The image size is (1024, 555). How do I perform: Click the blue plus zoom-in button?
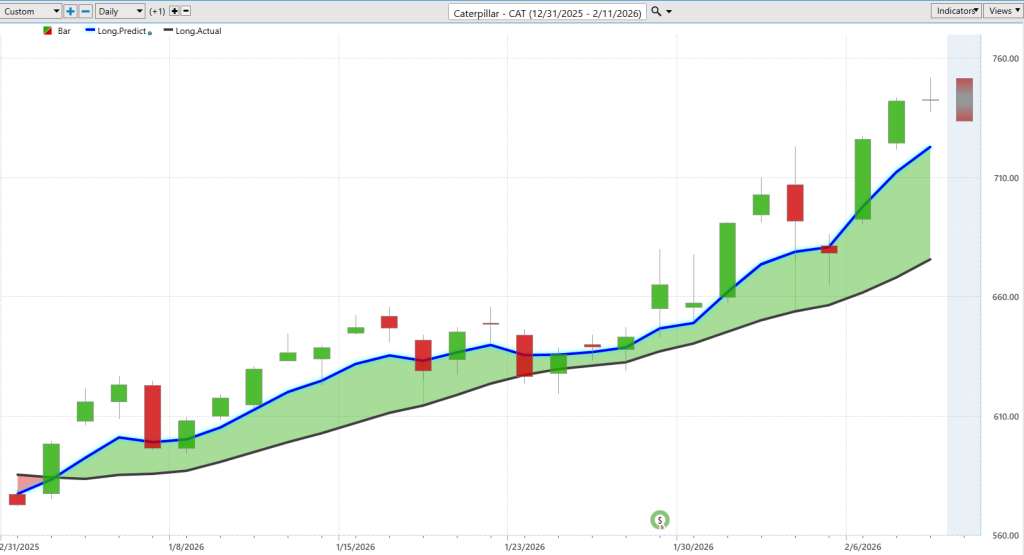tap(70, 11)
